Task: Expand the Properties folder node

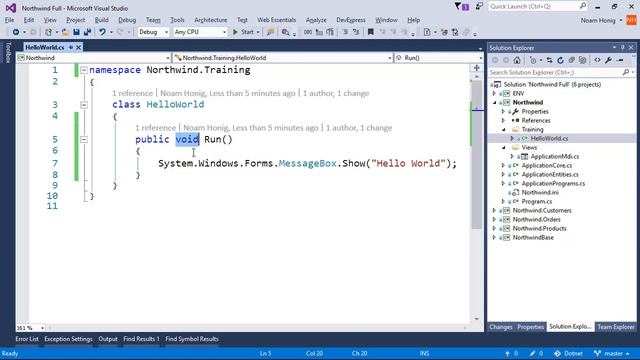Action: coord(503,111)
